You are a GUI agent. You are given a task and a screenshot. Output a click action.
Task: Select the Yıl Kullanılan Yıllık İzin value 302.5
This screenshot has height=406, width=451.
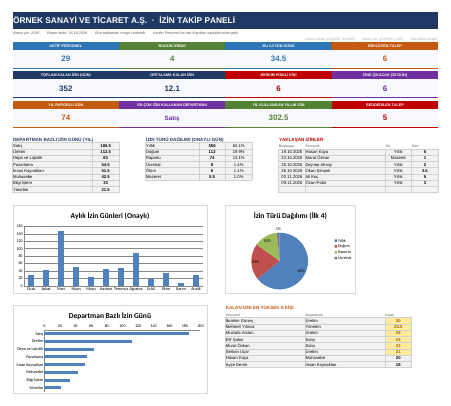278,117
